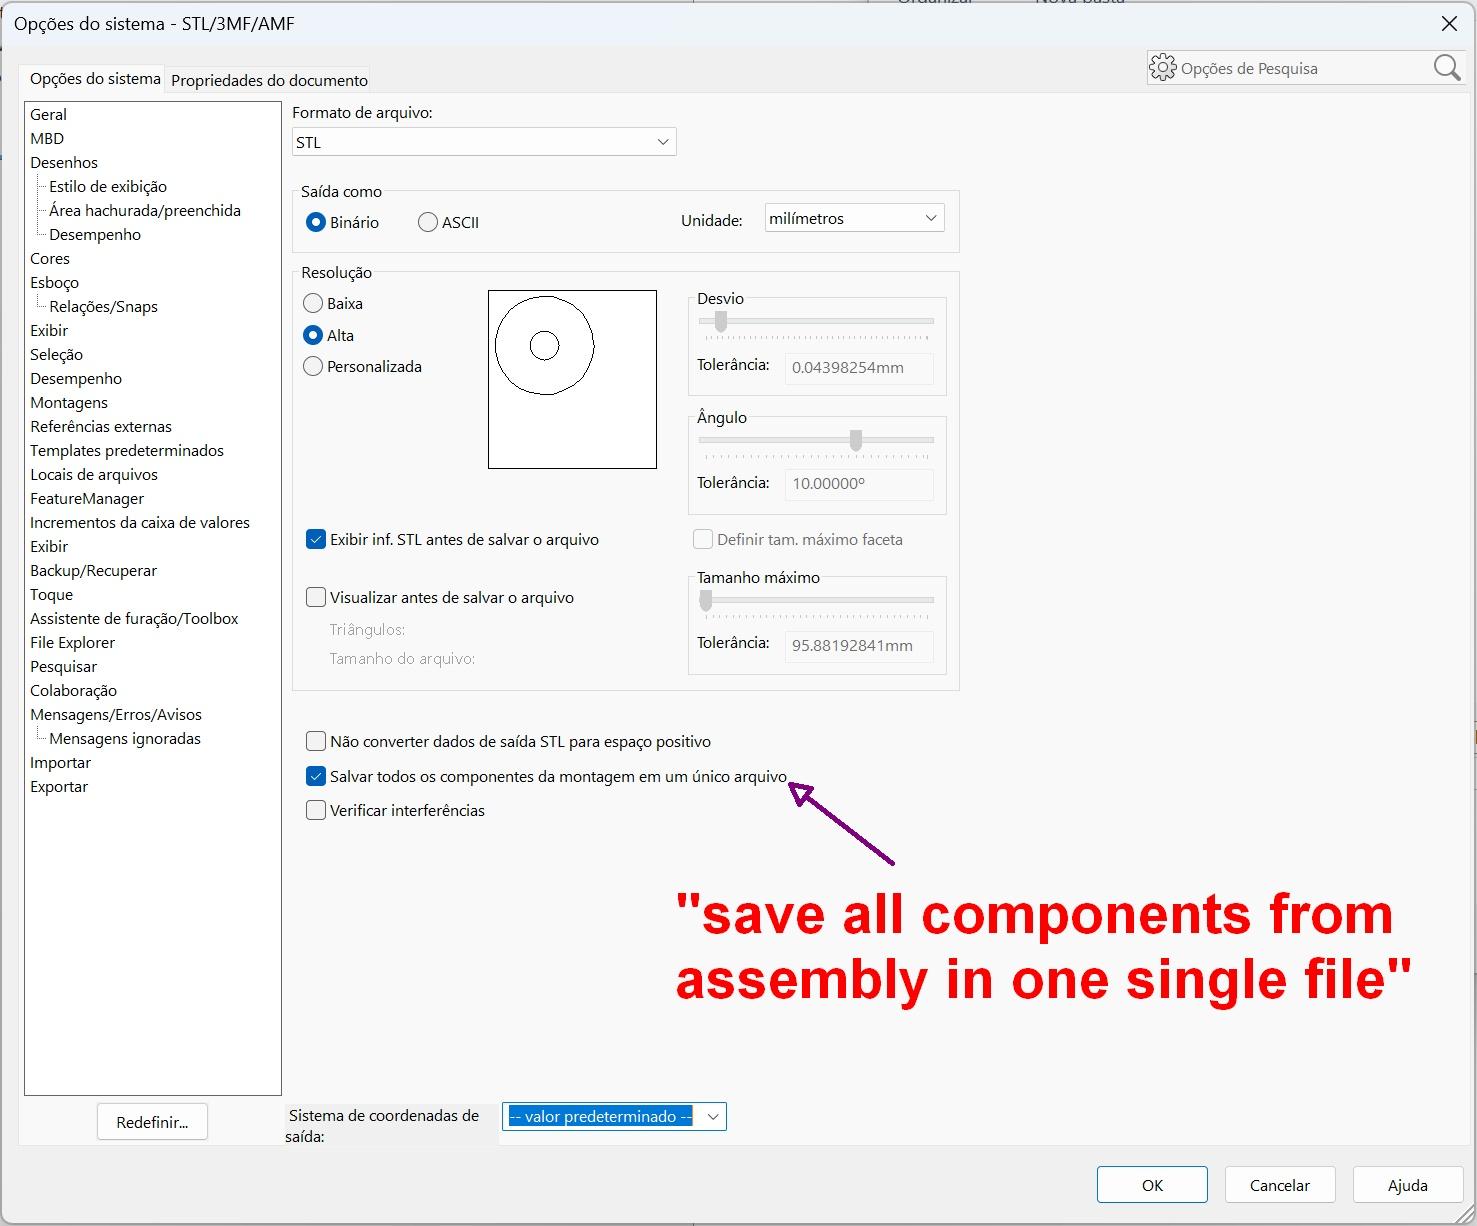Select Pesquisar in the options tree
The width and height of the screenshot is (1477, 1226).
(63, 666)
